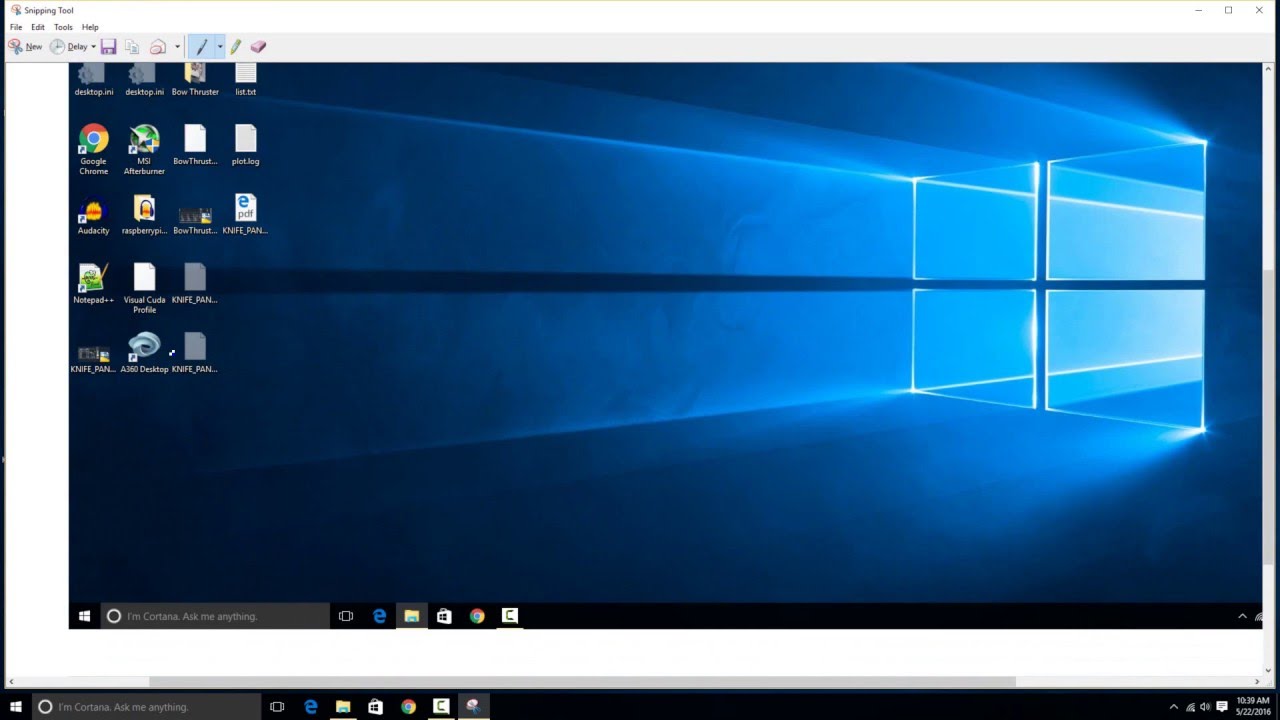Viewport: 1280px width, 720px height.
Task: Click the vertical scrollbar of the snip view
Action: pos(1270,300)
